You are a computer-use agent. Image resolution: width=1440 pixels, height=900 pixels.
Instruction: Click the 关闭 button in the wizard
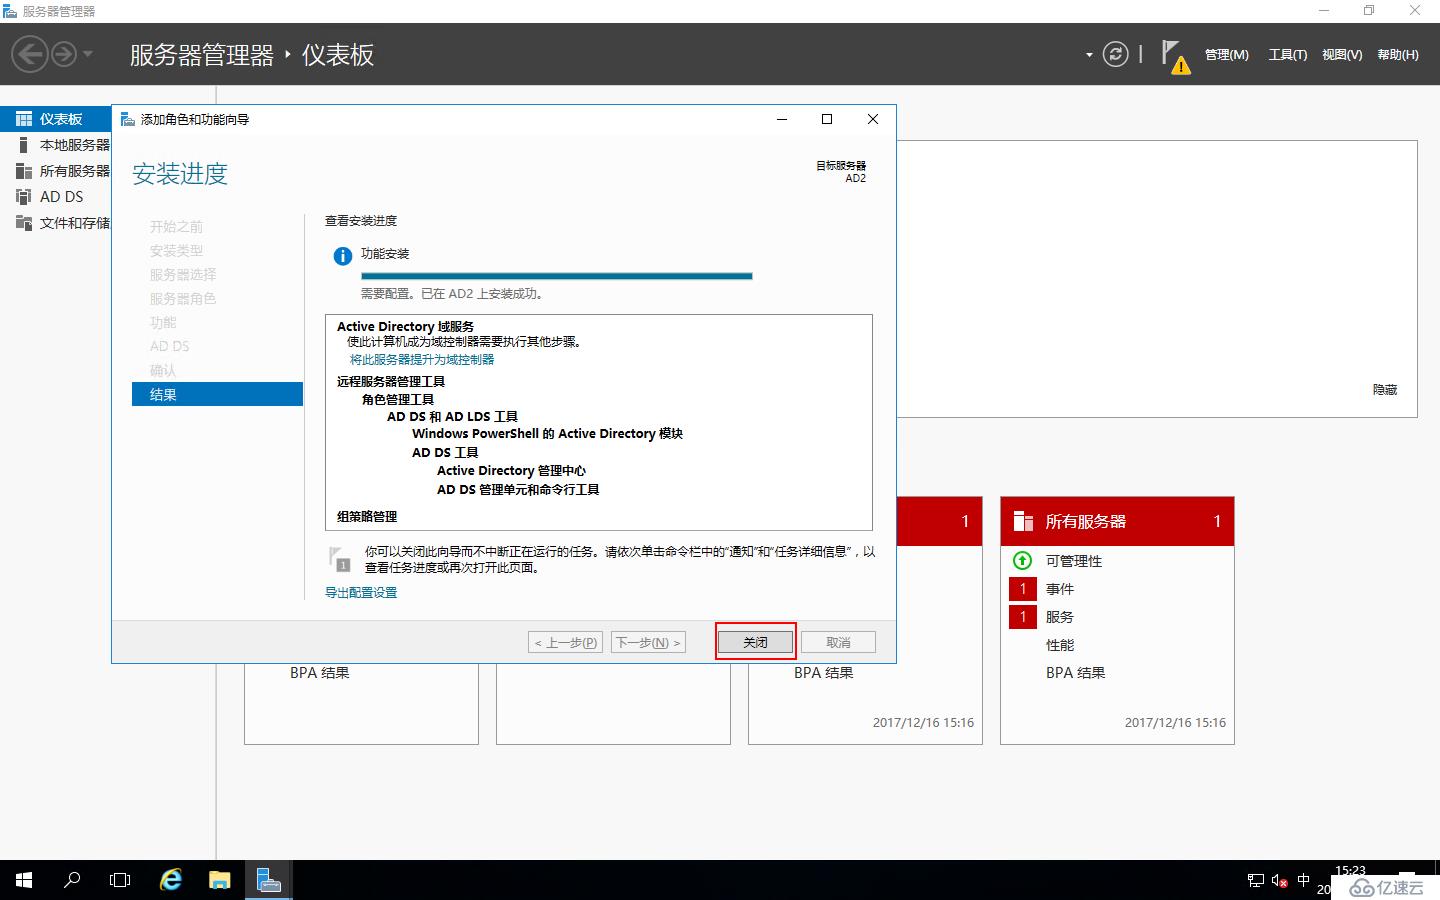pyautogui.click(x=755, y=642)
